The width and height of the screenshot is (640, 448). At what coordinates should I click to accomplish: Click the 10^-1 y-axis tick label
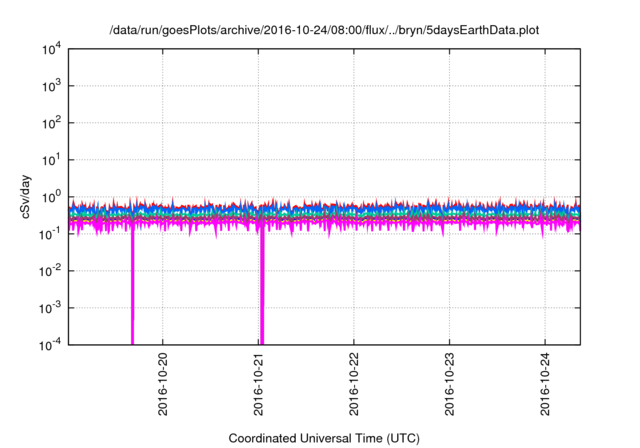(x=51, y=234)
